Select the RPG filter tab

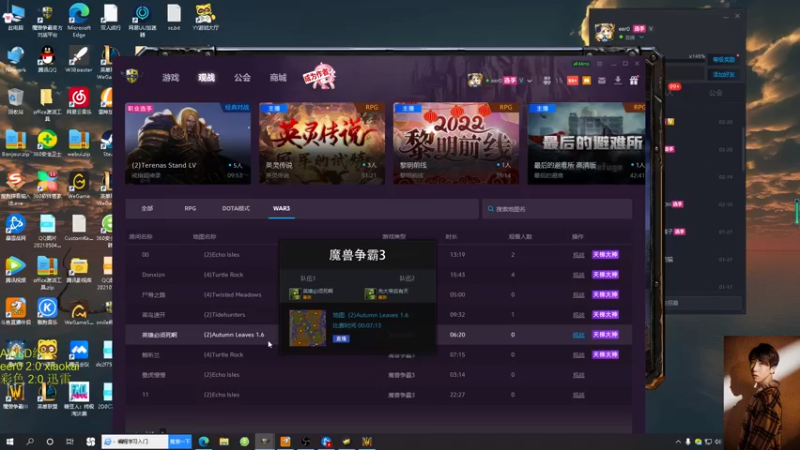190,208
